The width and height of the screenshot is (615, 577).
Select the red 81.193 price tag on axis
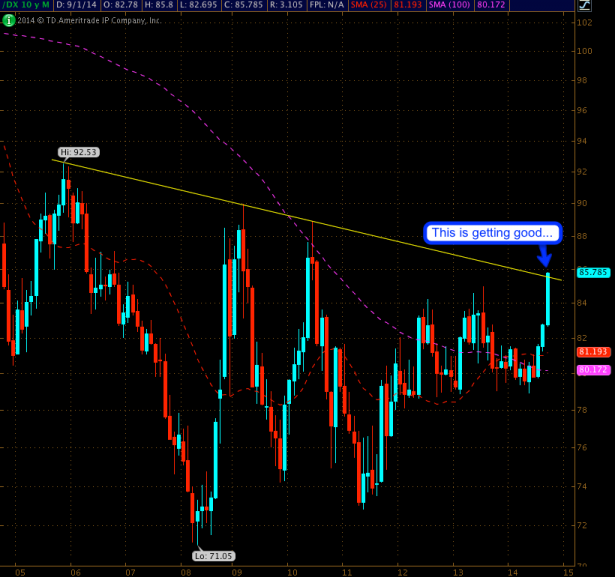[x=593, y=352]
